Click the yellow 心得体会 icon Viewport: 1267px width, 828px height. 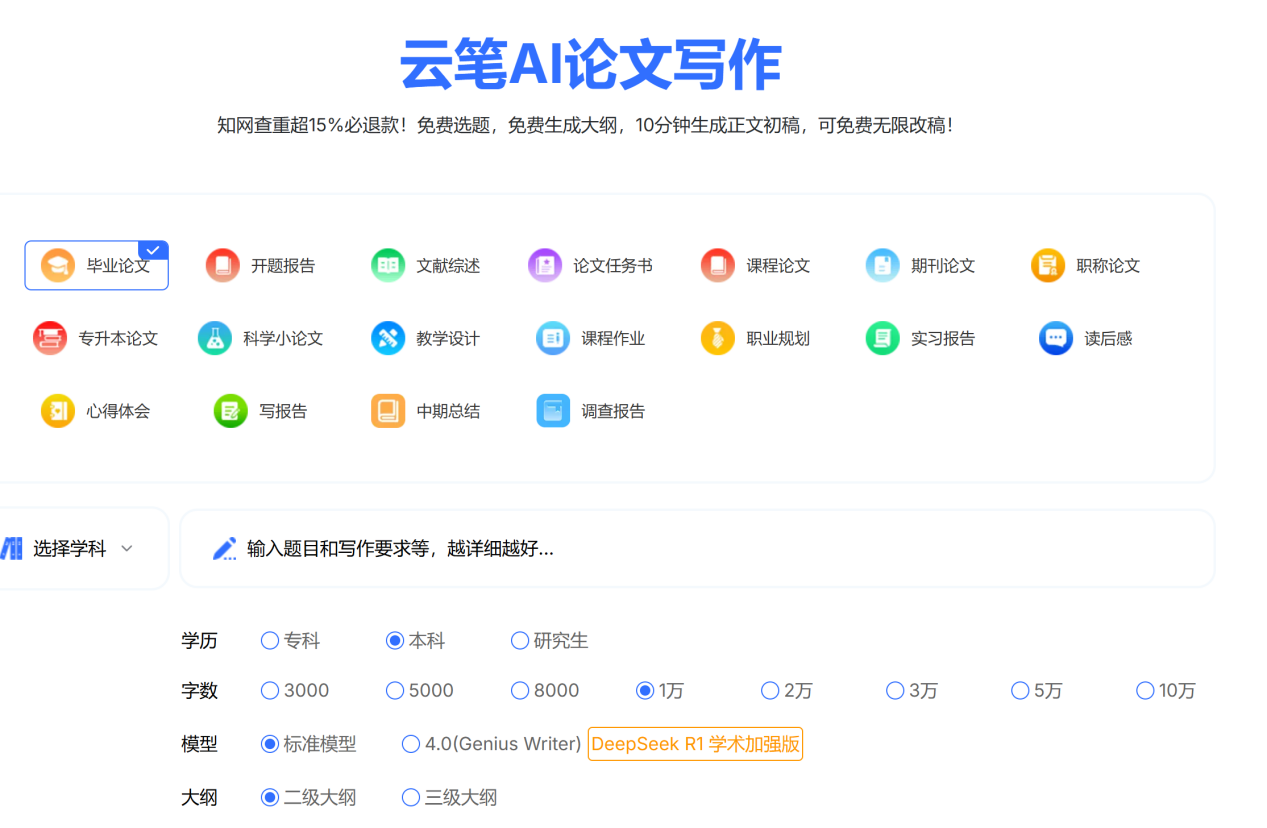pos(58,411)
